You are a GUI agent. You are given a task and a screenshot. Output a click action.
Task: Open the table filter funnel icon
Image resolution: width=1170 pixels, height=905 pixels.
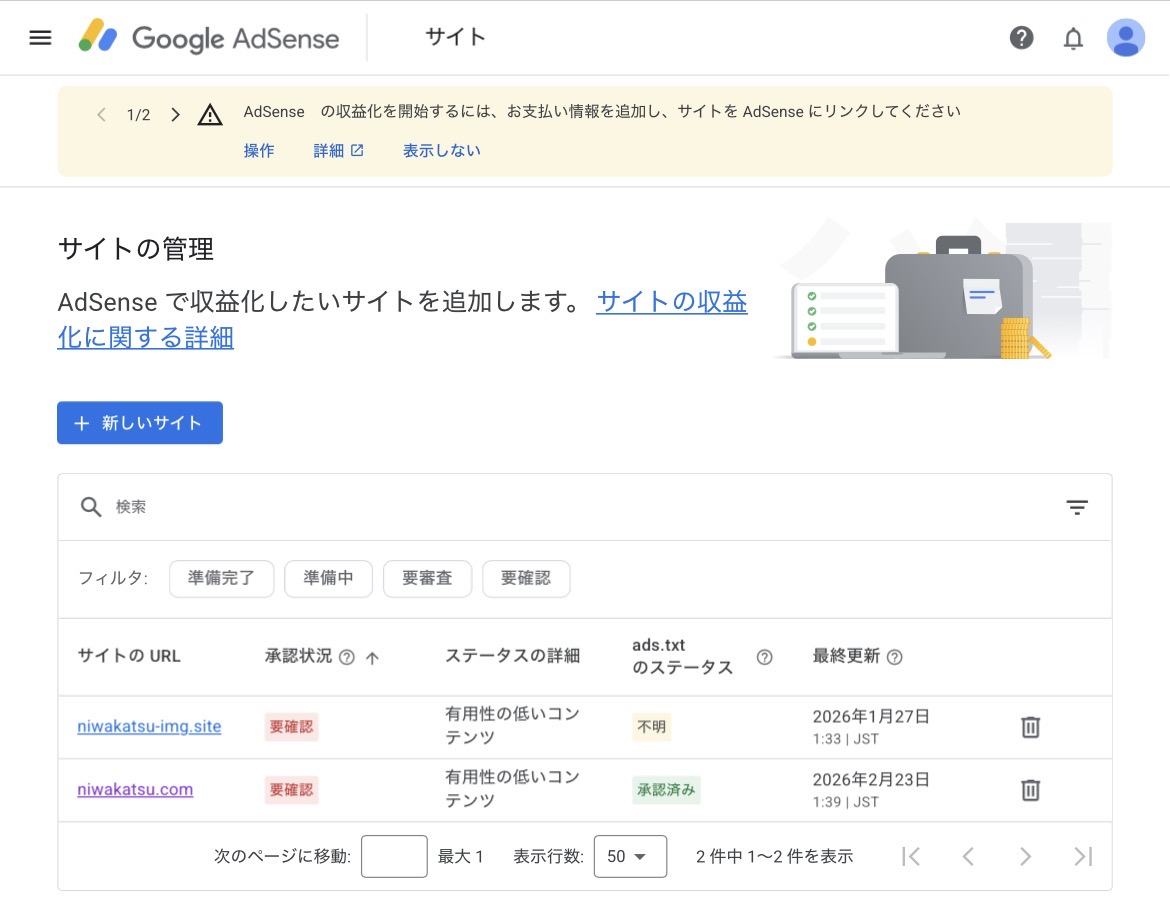click(x=1077, y=507)
